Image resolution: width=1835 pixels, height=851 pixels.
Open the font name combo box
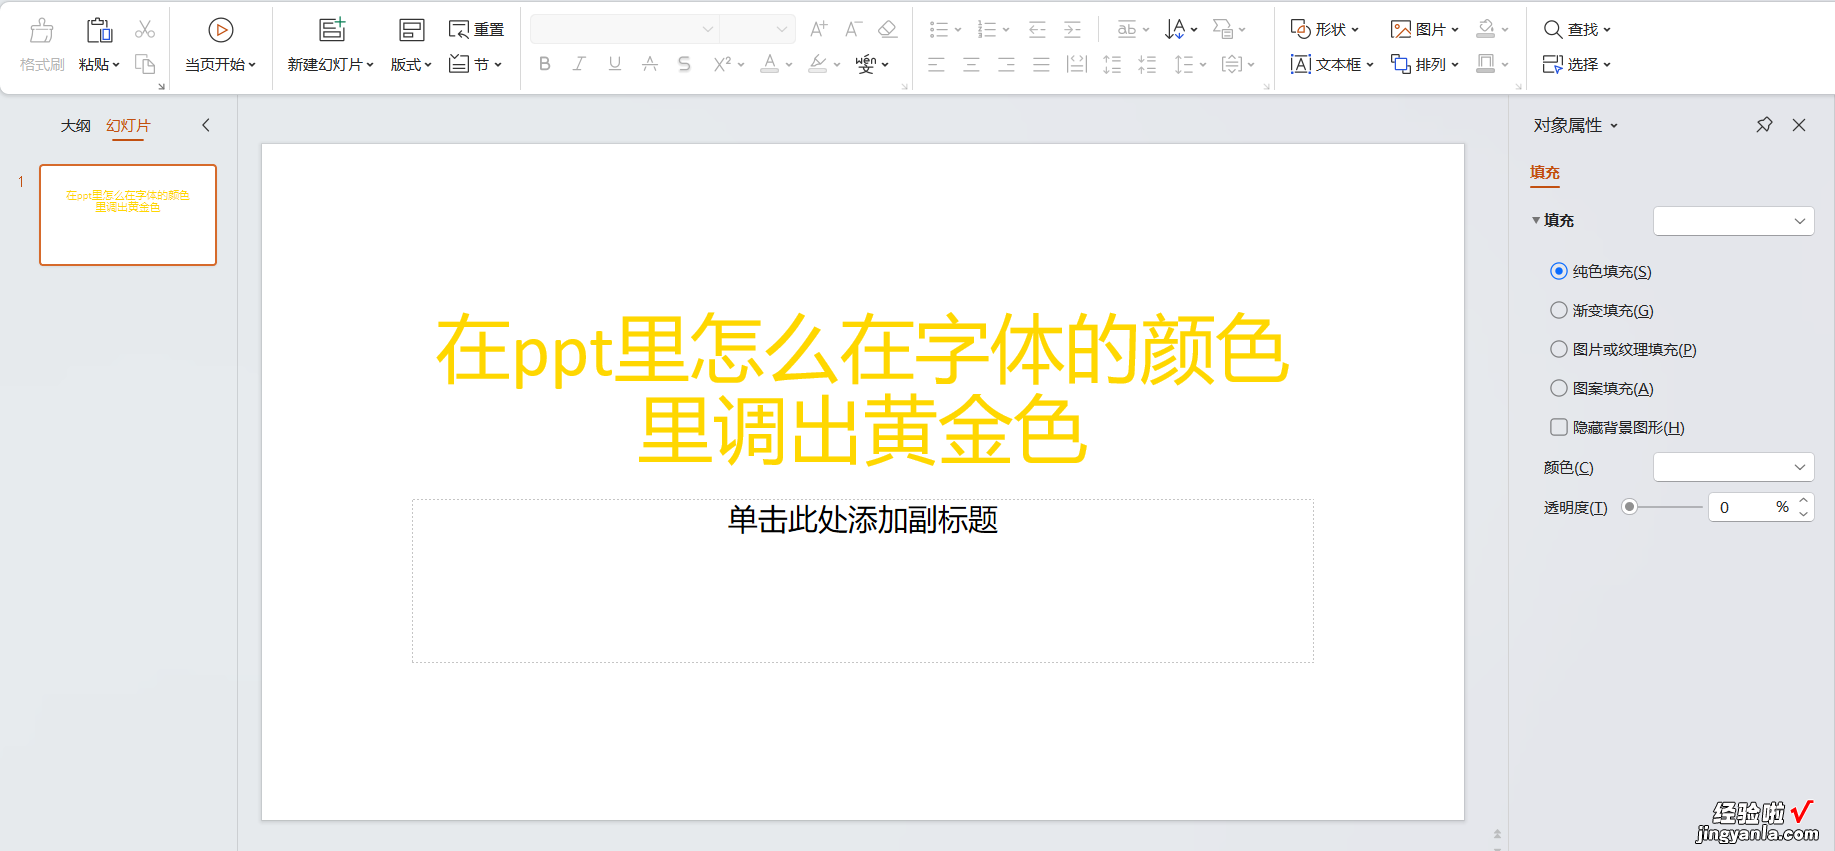[624, 29]
